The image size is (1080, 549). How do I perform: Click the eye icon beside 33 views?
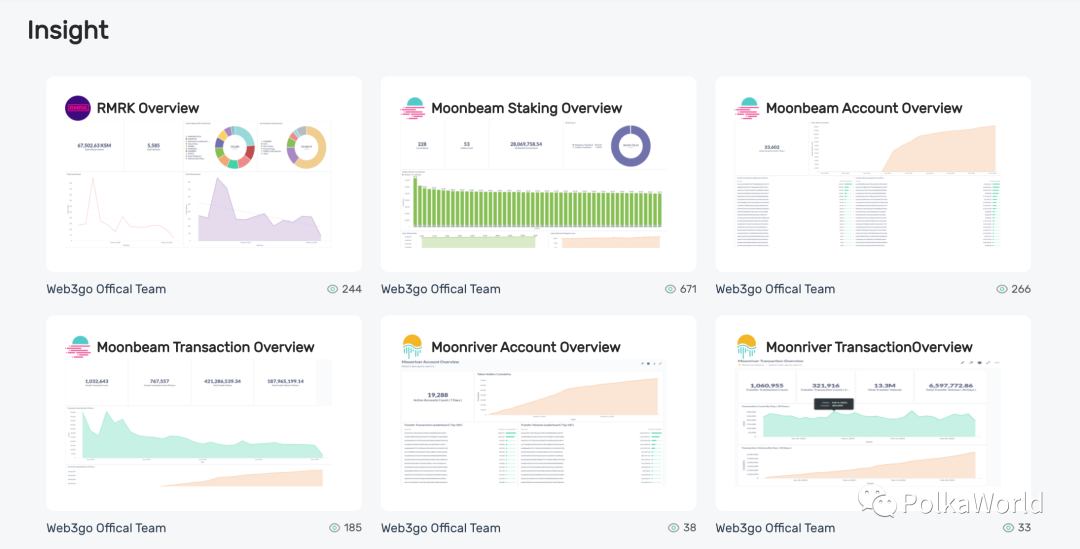pos(1008,528)
